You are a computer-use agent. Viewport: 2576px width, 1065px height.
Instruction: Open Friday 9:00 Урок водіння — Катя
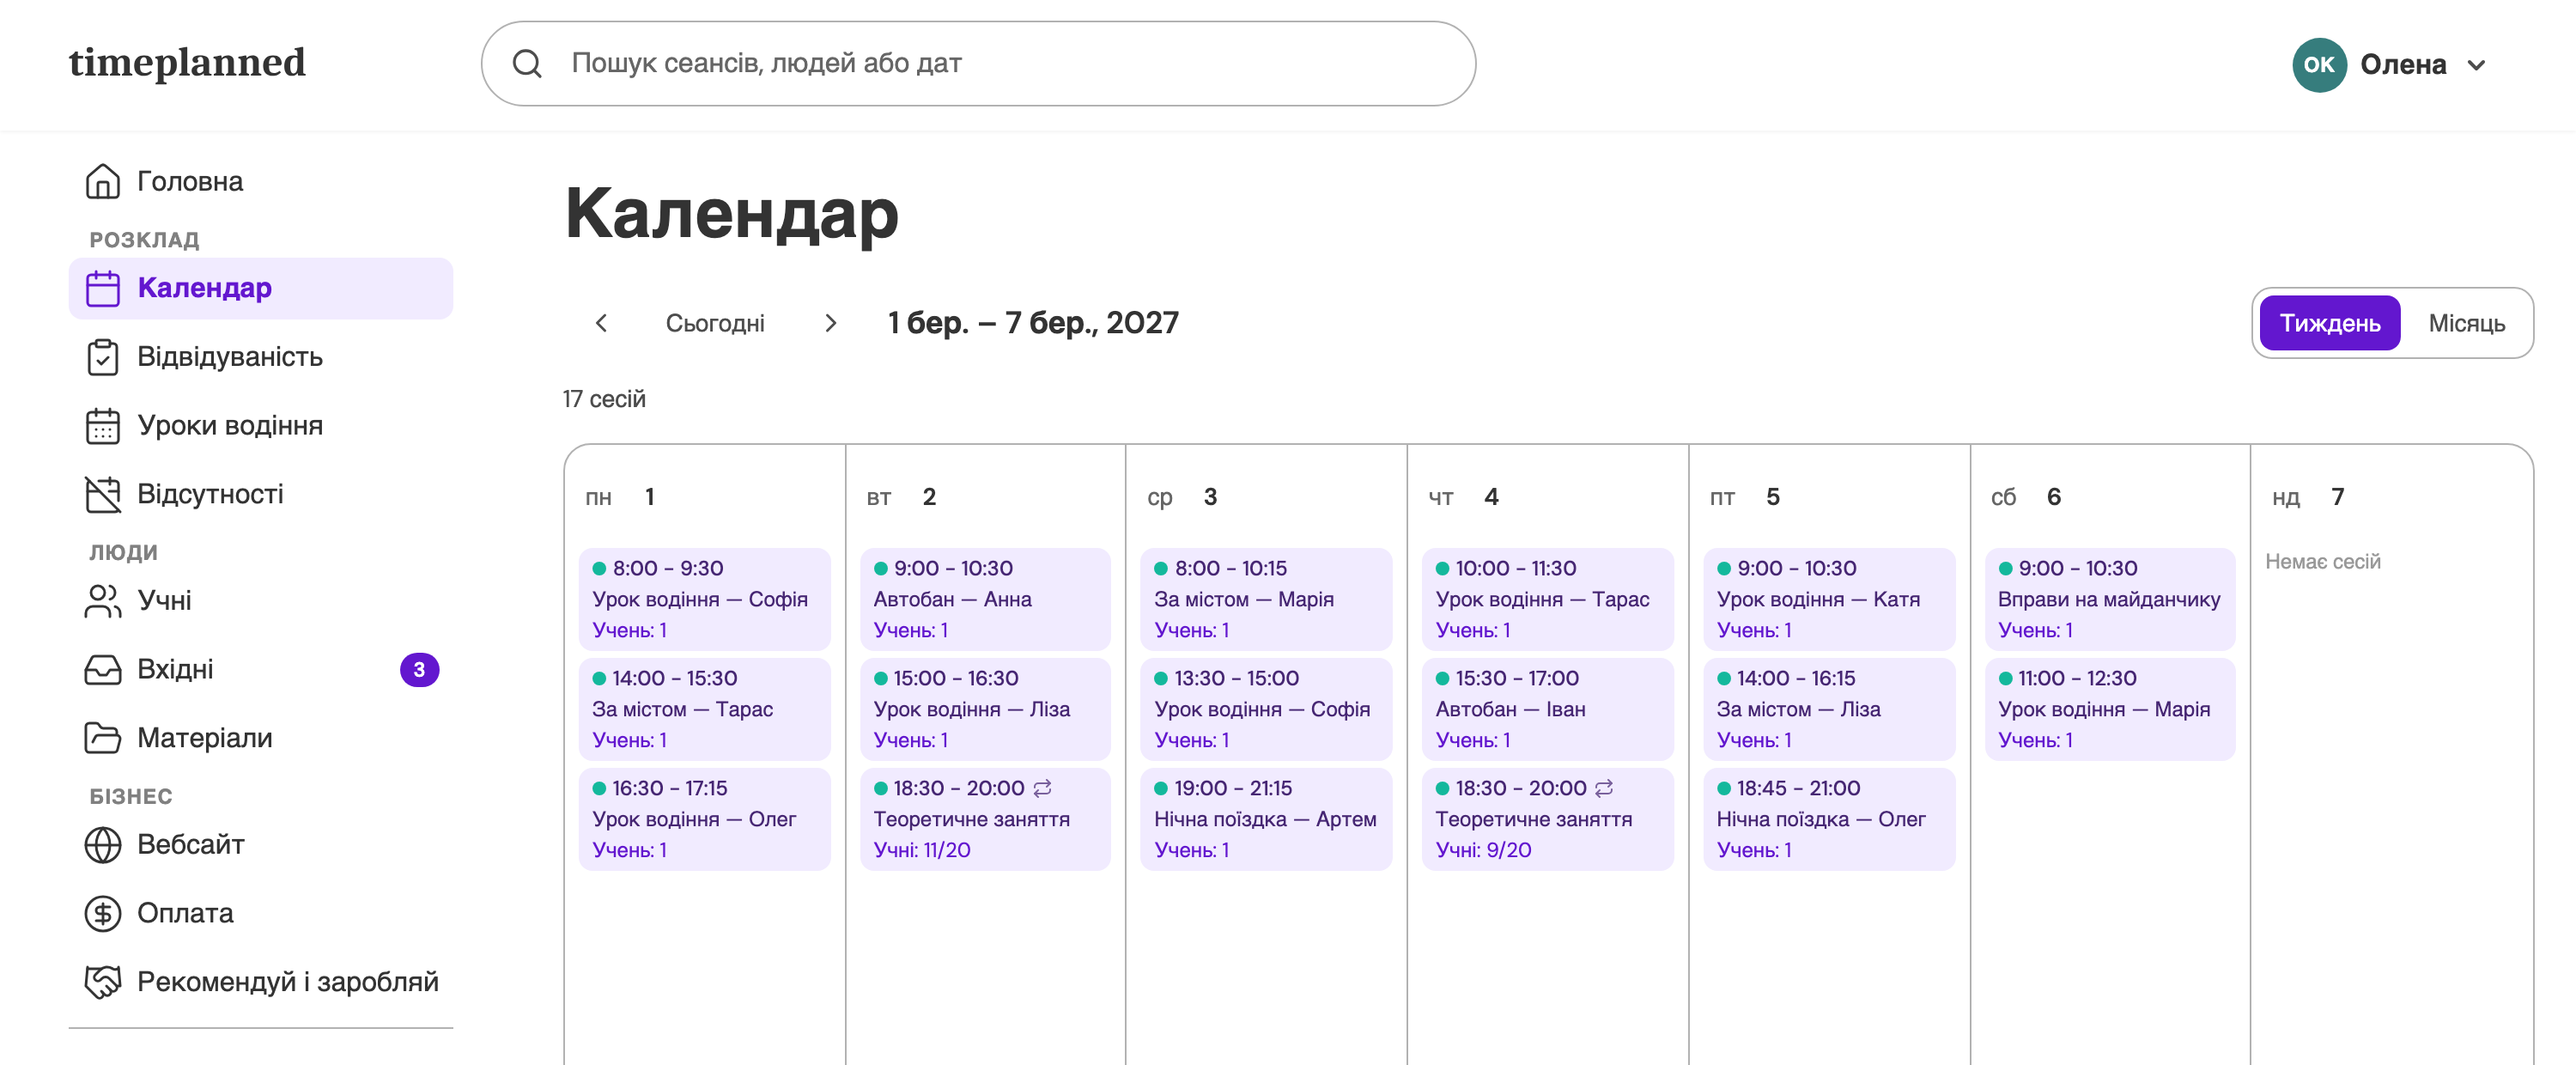point(1829,599)
